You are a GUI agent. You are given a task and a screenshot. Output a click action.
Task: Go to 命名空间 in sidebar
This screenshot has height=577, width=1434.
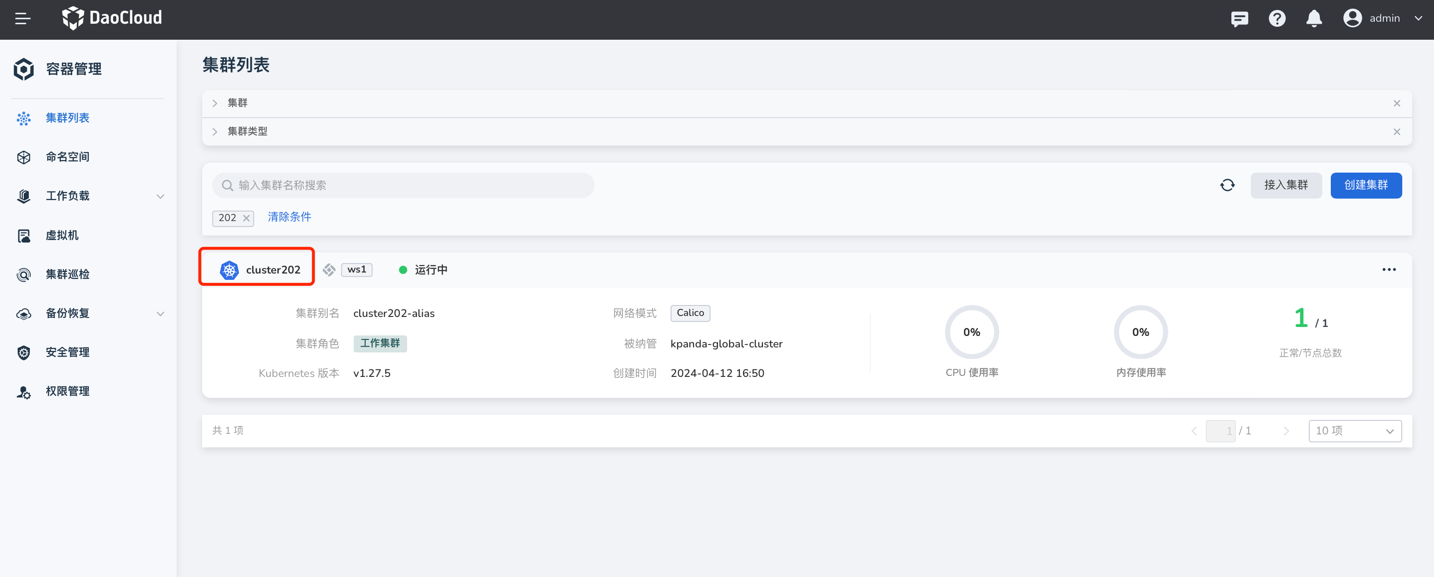(x=67, y=157)
